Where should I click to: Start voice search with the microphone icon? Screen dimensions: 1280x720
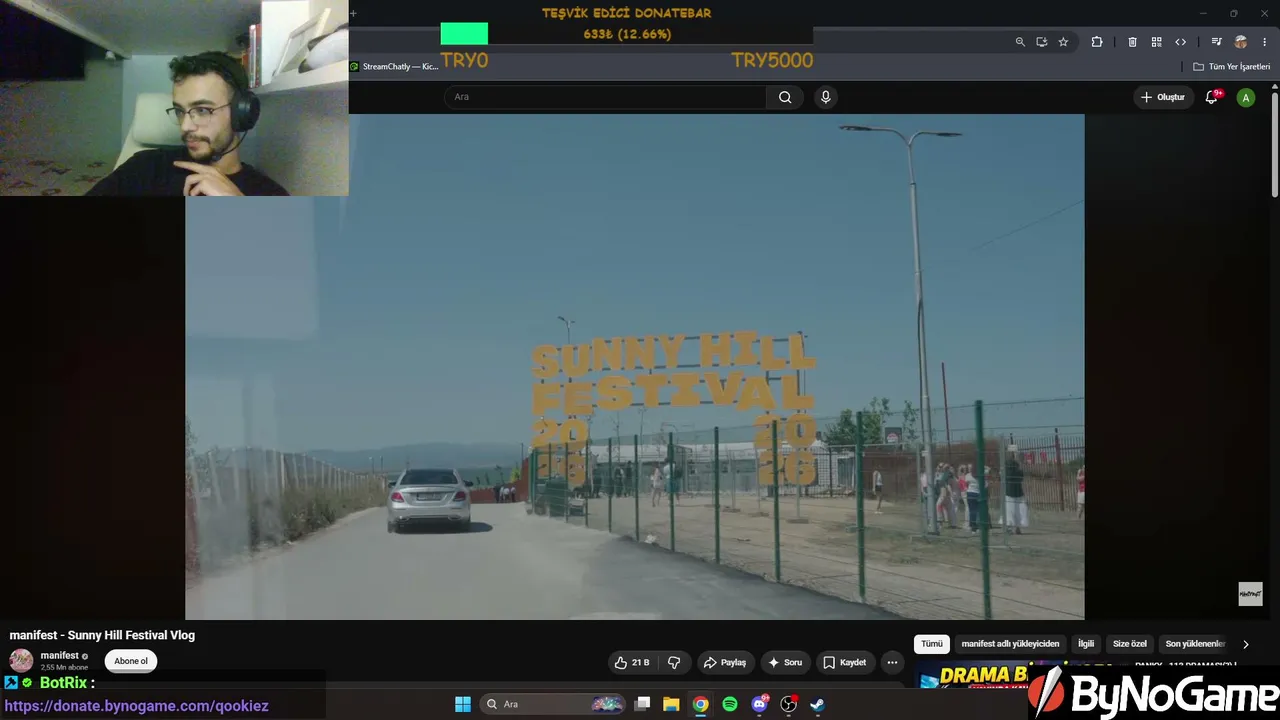[825, 97]
